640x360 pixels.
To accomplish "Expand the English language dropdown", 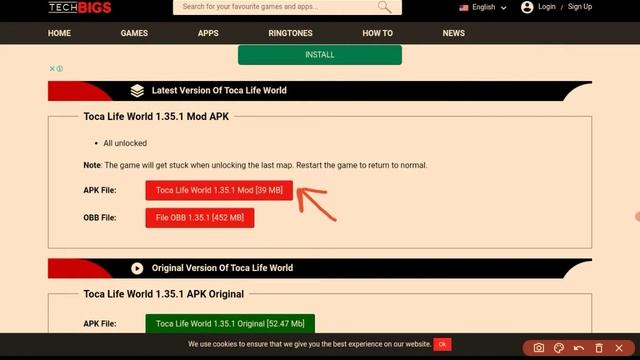I will (x=483, y=7).
